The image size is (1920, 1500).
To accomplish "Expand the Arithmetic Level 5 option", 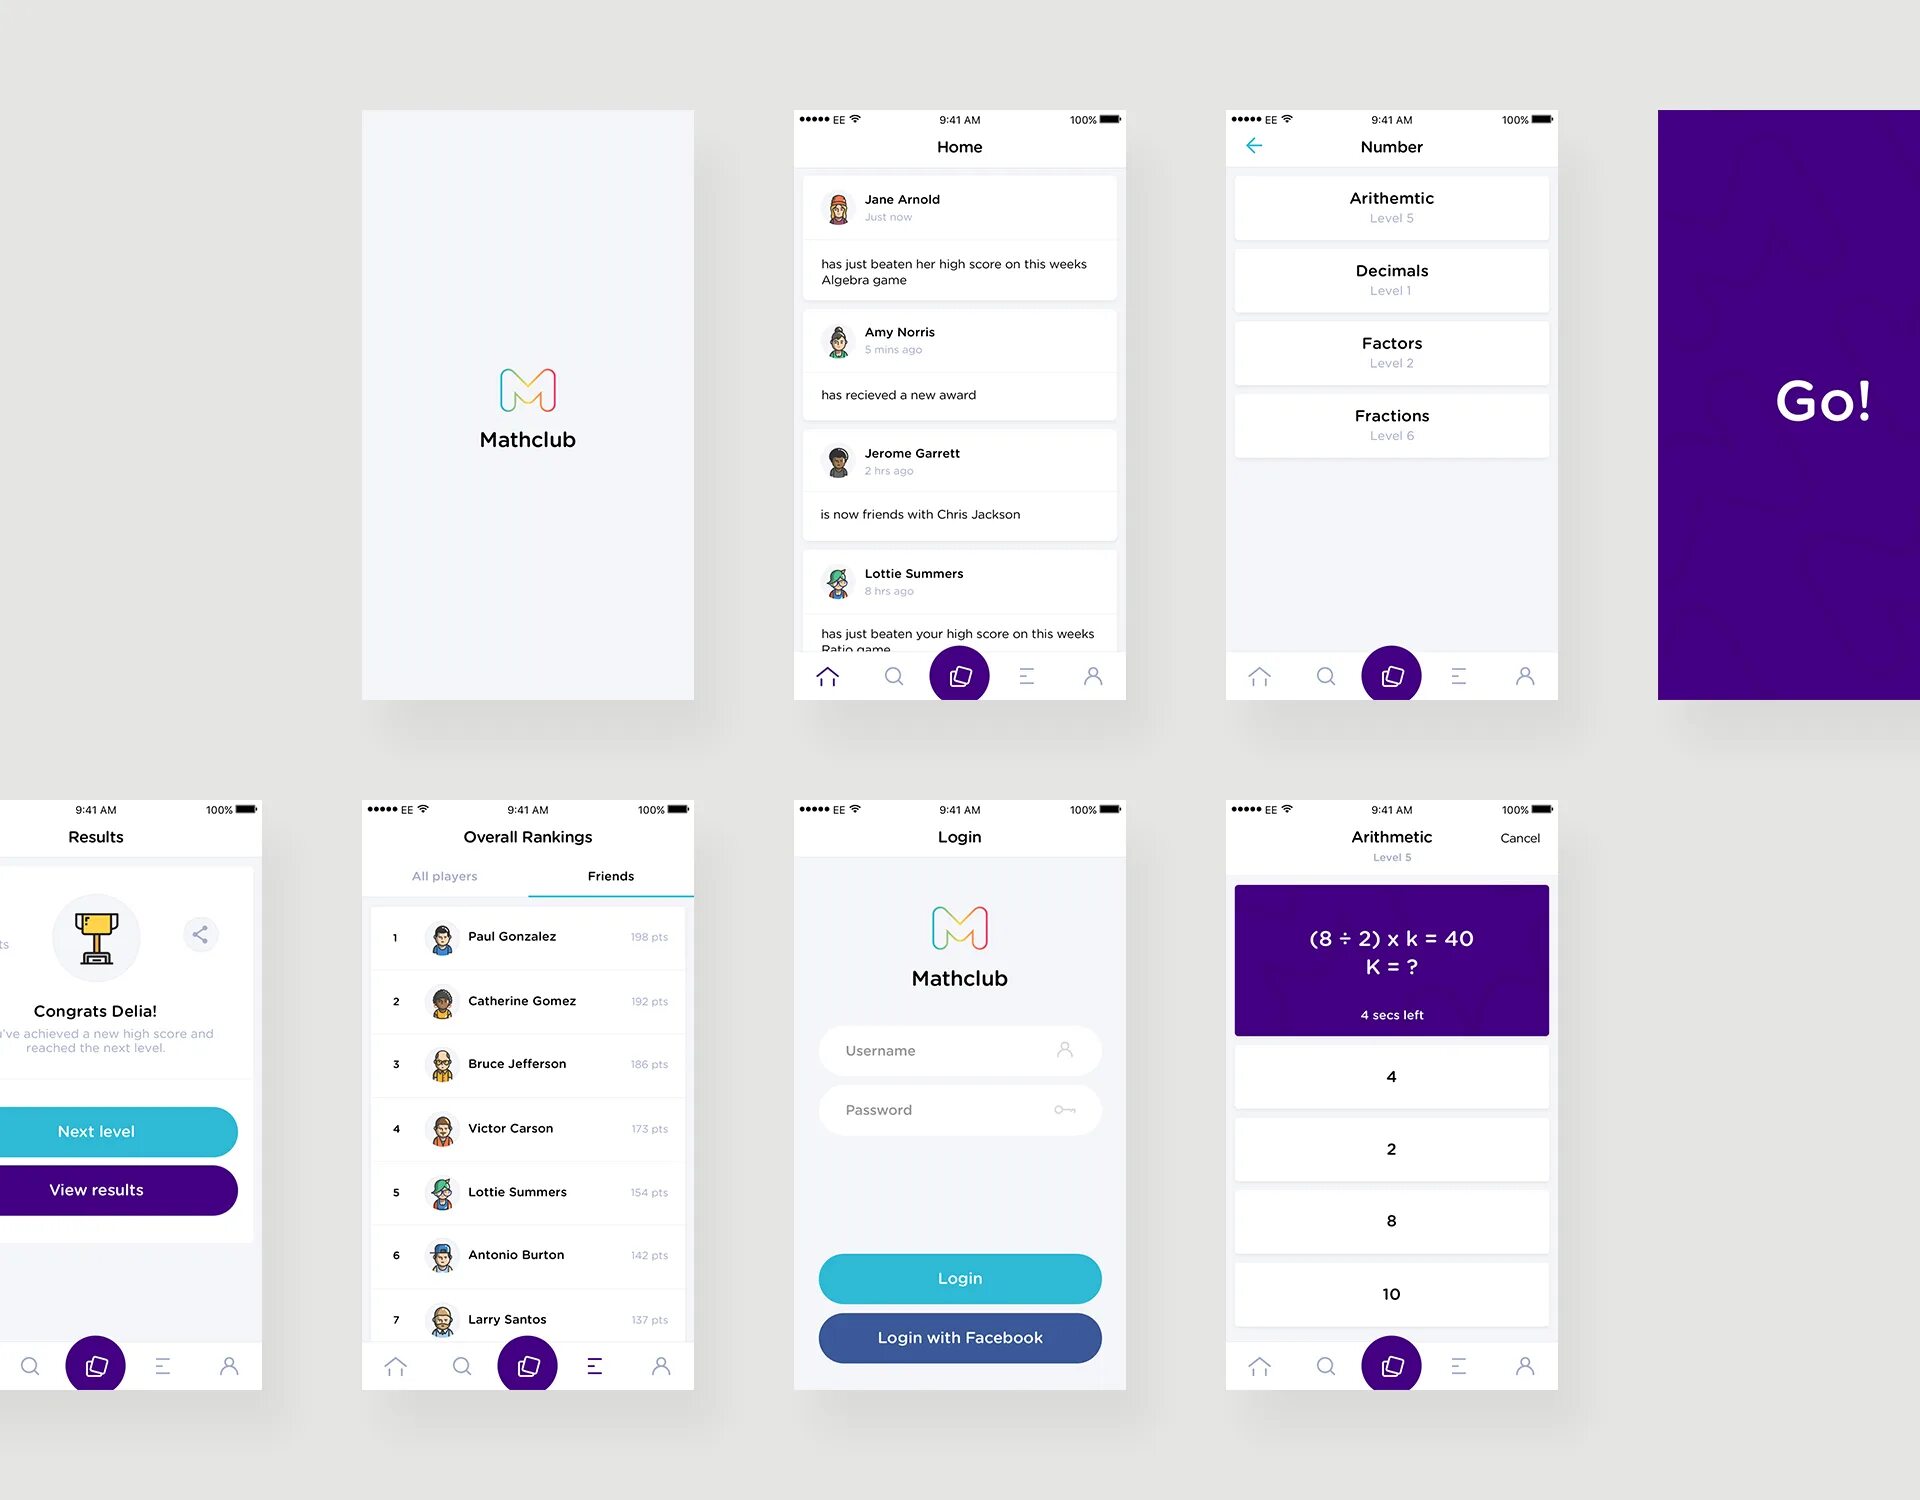I will click(1387, 210).
